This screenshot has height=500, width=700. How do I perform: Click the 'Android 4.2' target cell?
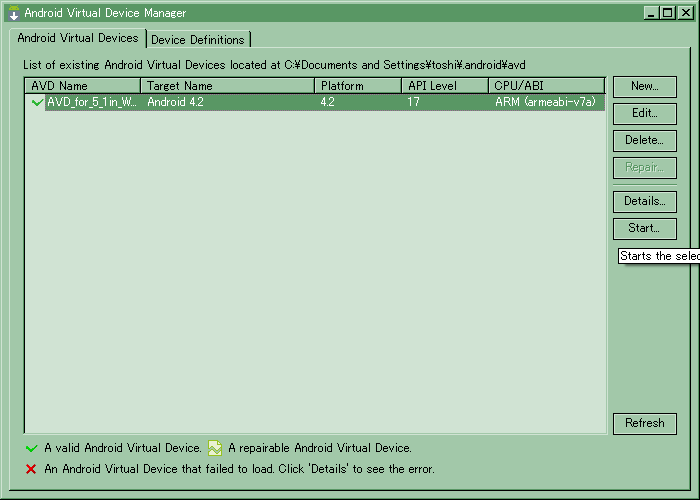tap(175, 102)
